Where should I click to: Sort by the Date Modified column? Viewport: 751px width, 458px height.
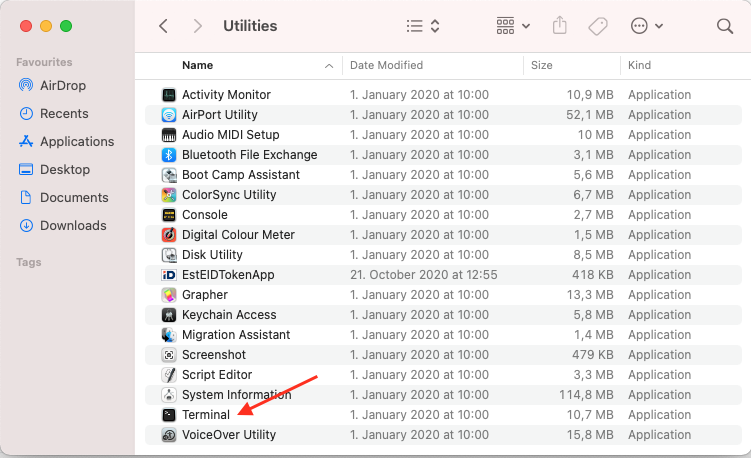coord(386,65)
